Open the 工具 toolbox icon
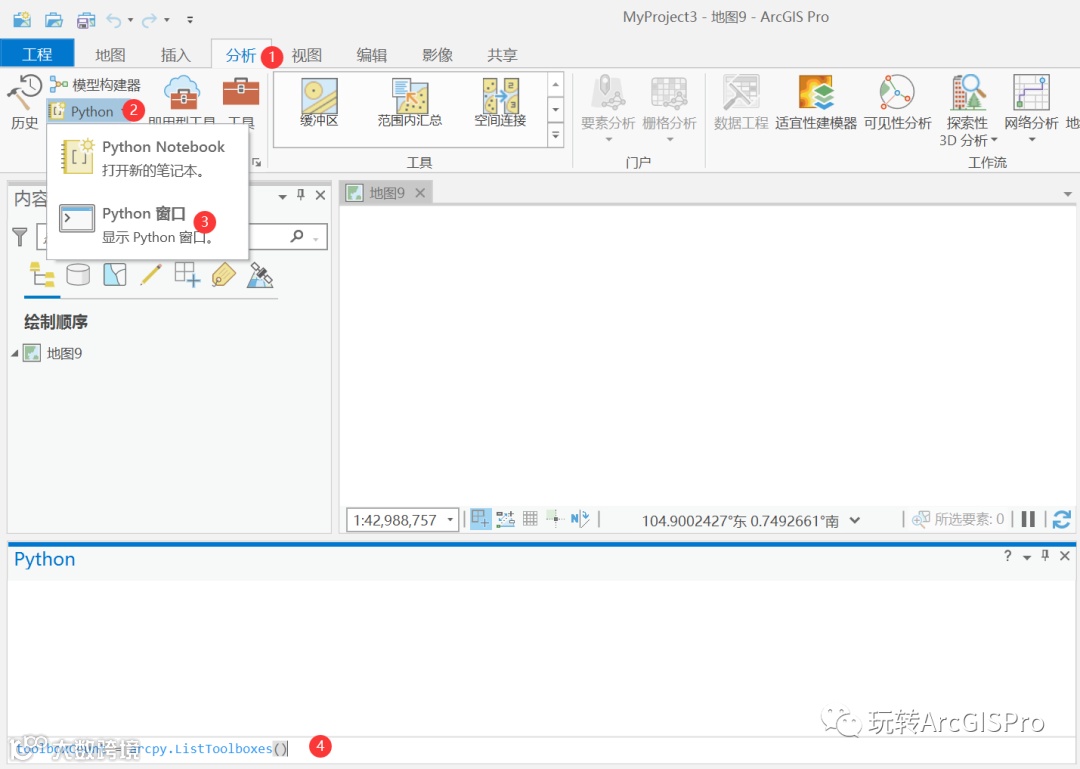1080x769 pixels. (x=241, y=92)
